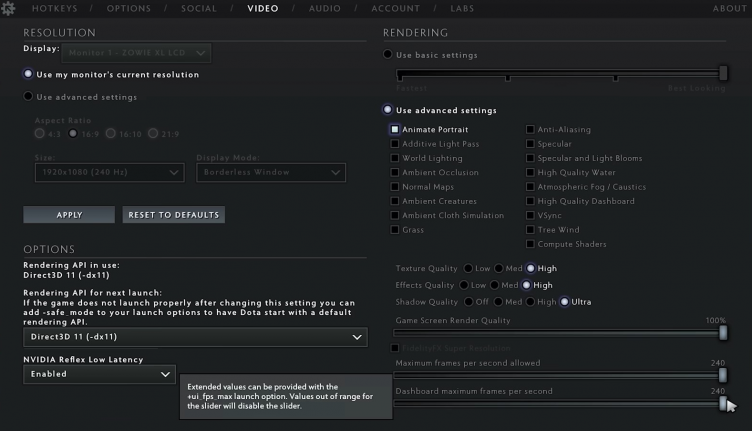Open NVIDIA Reflex Low Latency dropdown
Viewport: 752px width, 431px height.
(99, 374)
